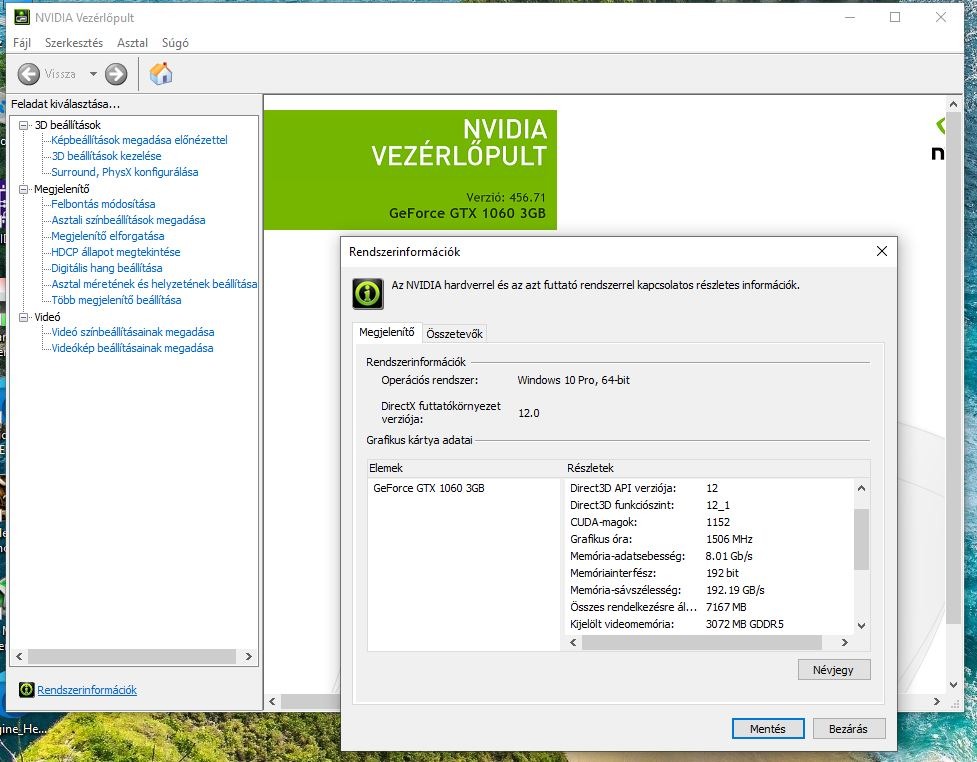Click the NVIDIA Vezérlőpult title bar icon
977x762 pixels.
pos(22,17)
